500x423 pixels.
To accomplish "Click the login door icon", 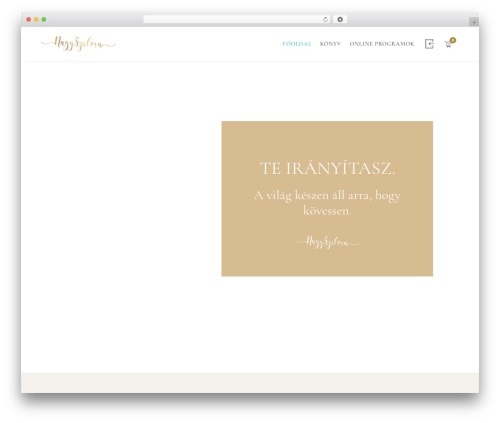I will point(429,44).
